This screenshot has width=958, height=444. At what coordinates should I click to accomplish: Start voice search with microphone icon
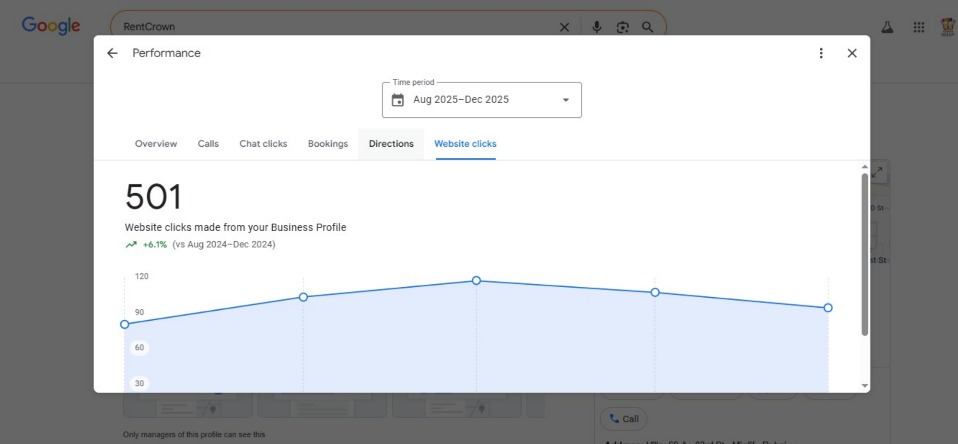pyautogui.click(x=597, y=27)
